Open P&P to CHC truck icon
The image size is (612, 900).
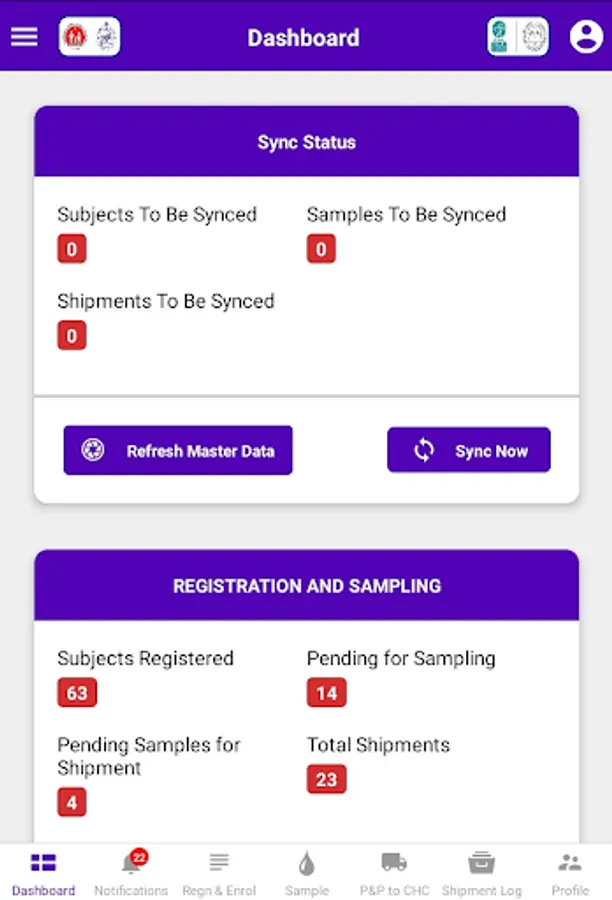tap(393, 863)
